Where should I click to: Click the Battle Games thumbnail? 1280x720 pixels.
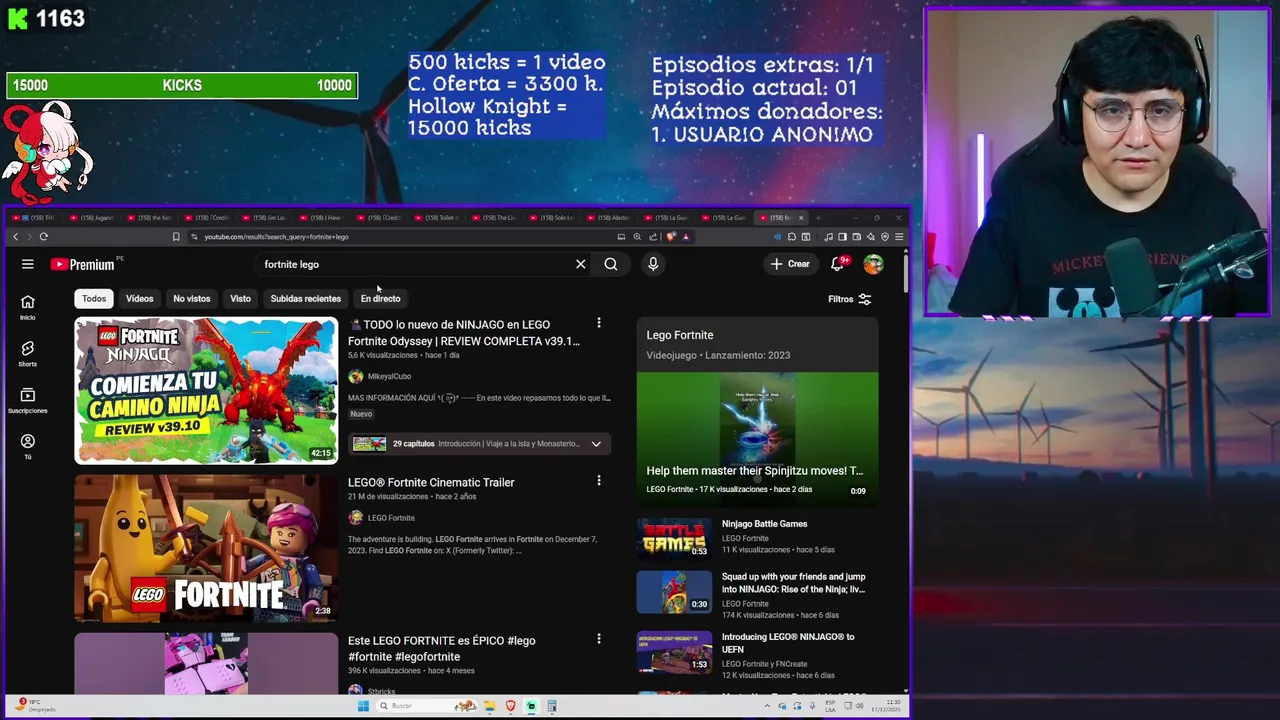point(675,538)
